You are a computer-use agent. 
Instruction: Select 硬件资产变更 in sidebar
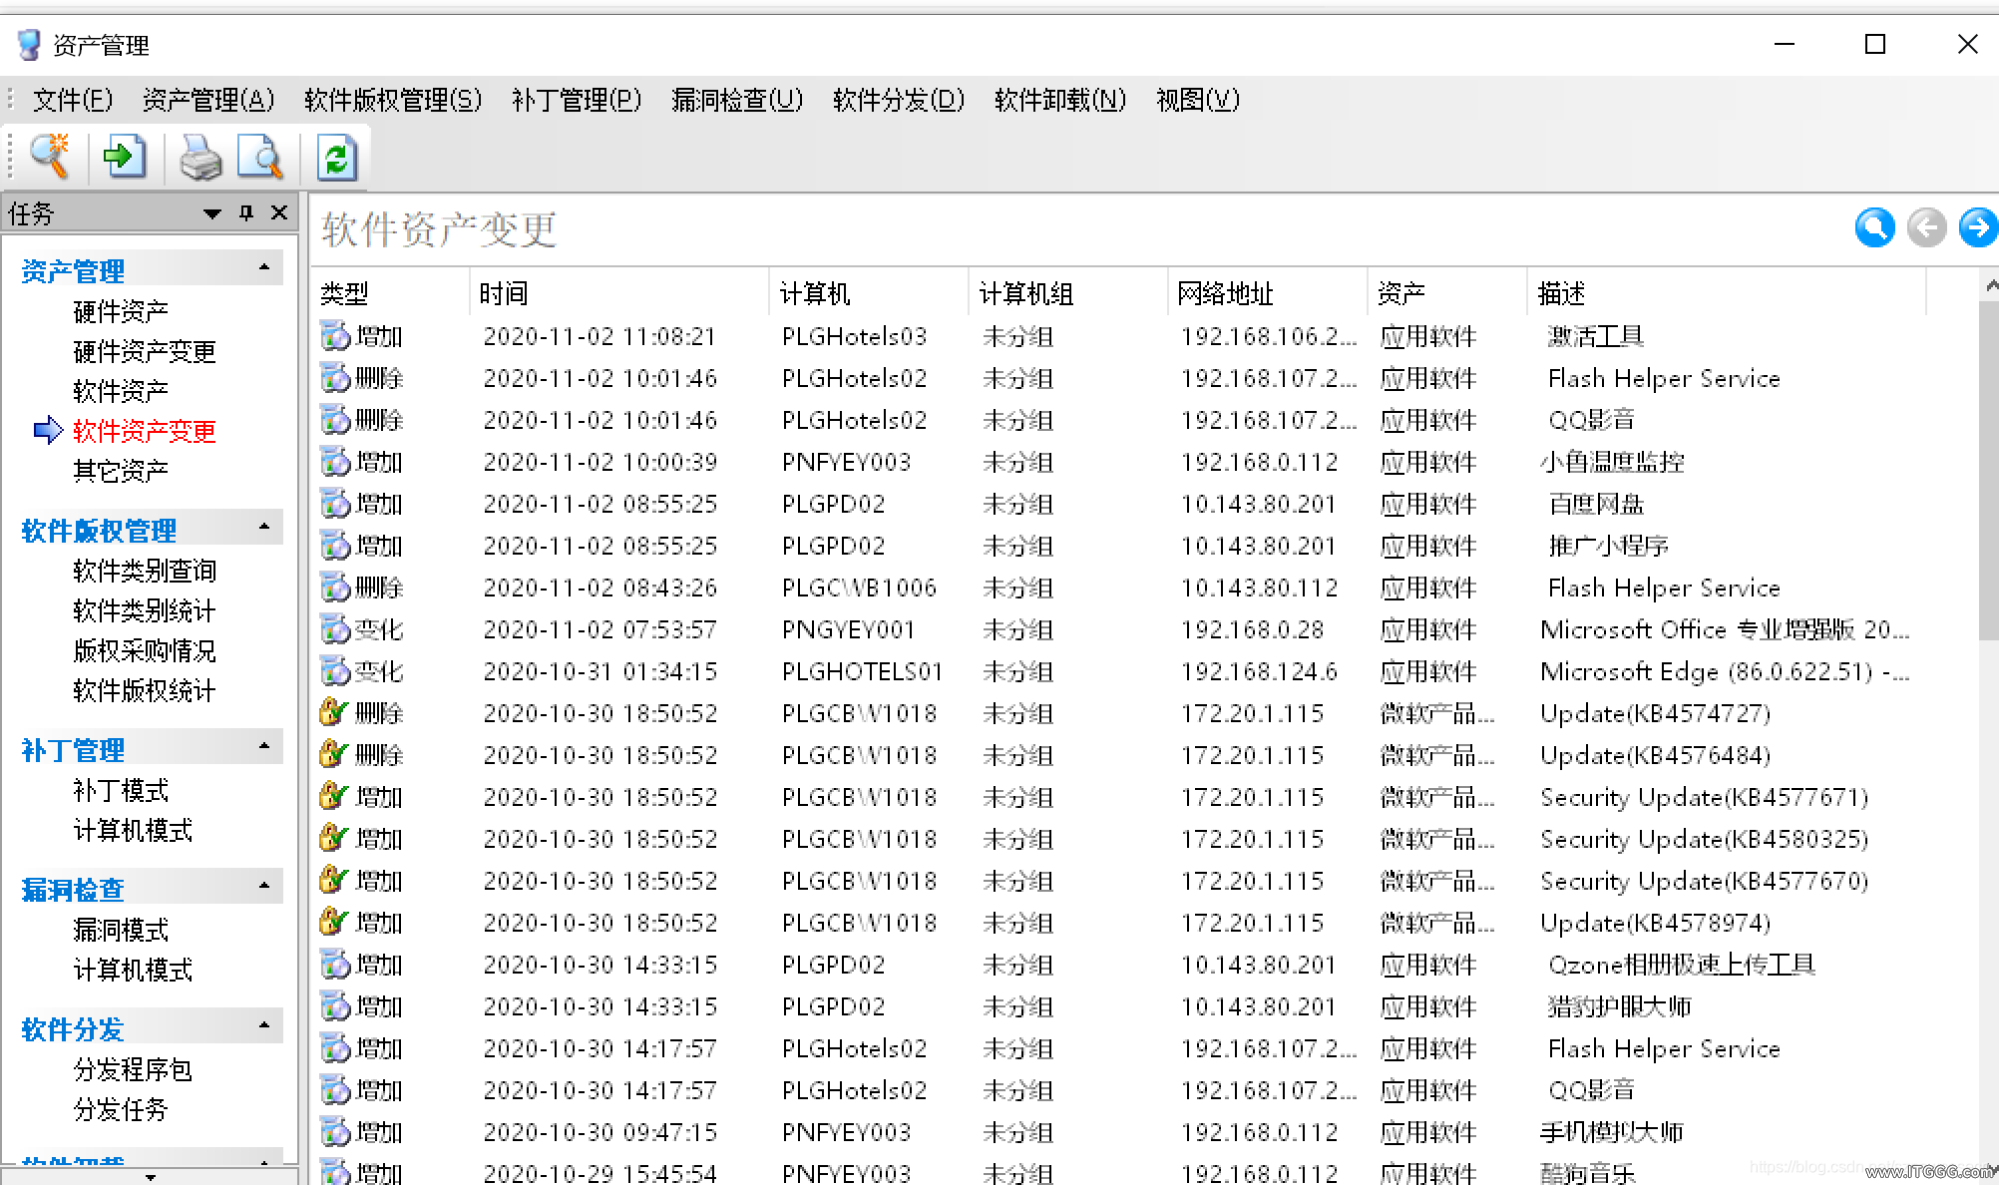click(145, 352)
